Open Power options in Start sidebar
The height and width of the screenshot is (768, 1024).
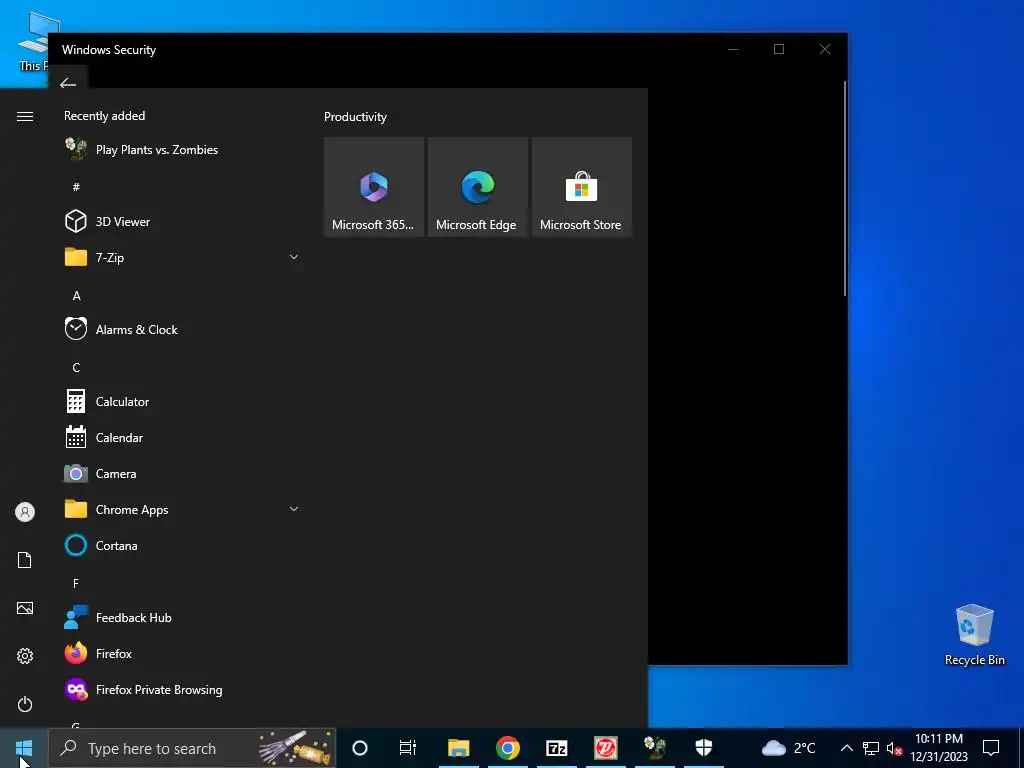point(25,704)
